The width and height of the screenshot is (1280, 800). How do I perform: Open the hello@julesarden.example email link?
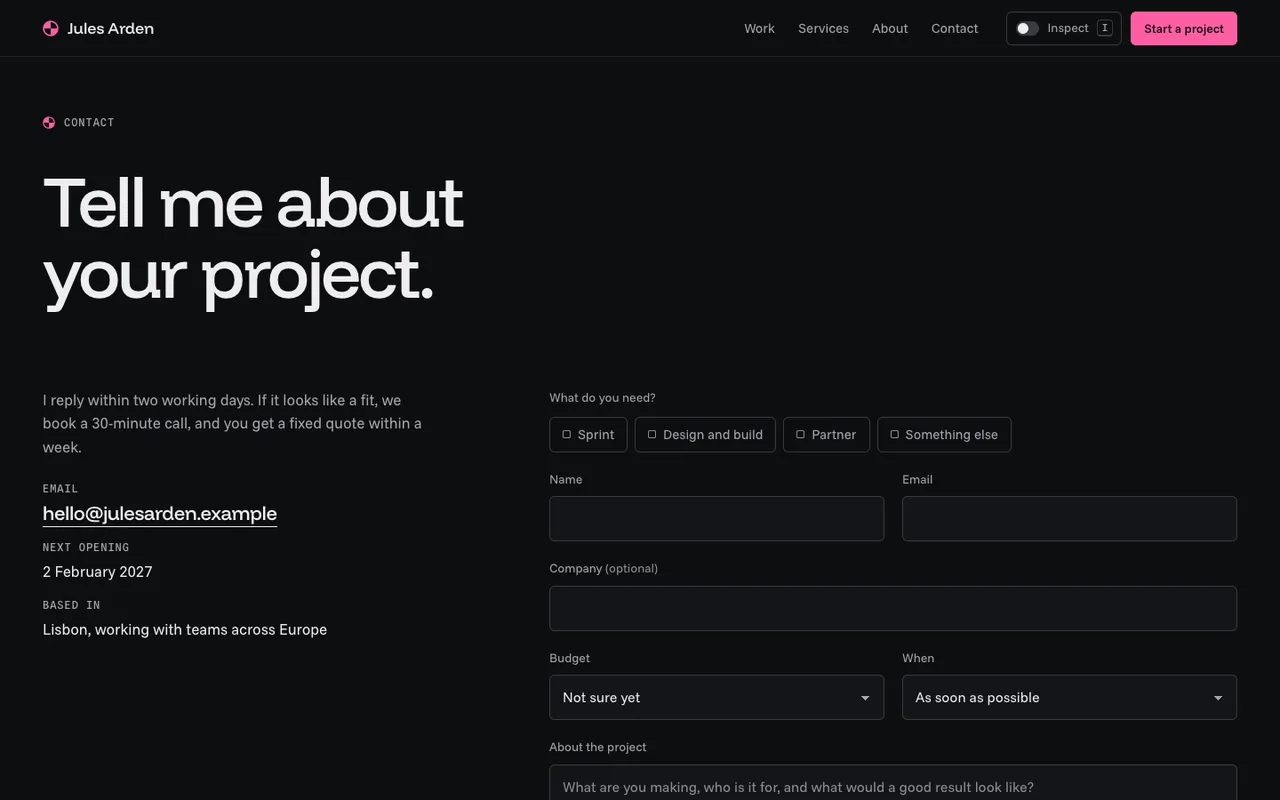tap(160, 514)
